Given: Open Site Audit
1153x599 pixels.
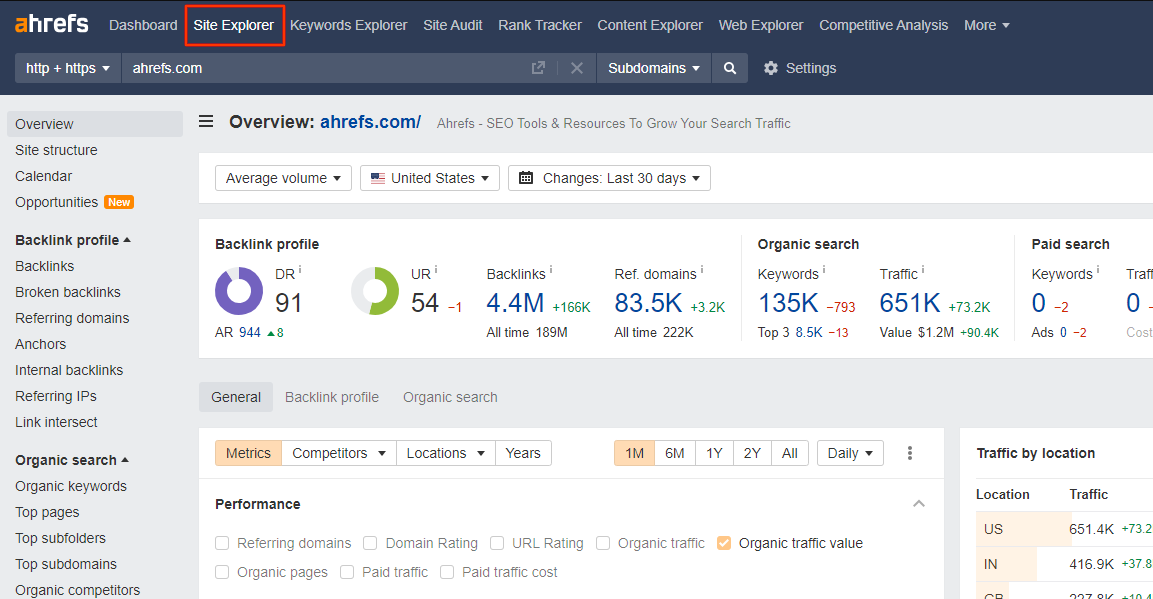Looking at the screenshot, I should pyautogui.click(x=453, y=25).
